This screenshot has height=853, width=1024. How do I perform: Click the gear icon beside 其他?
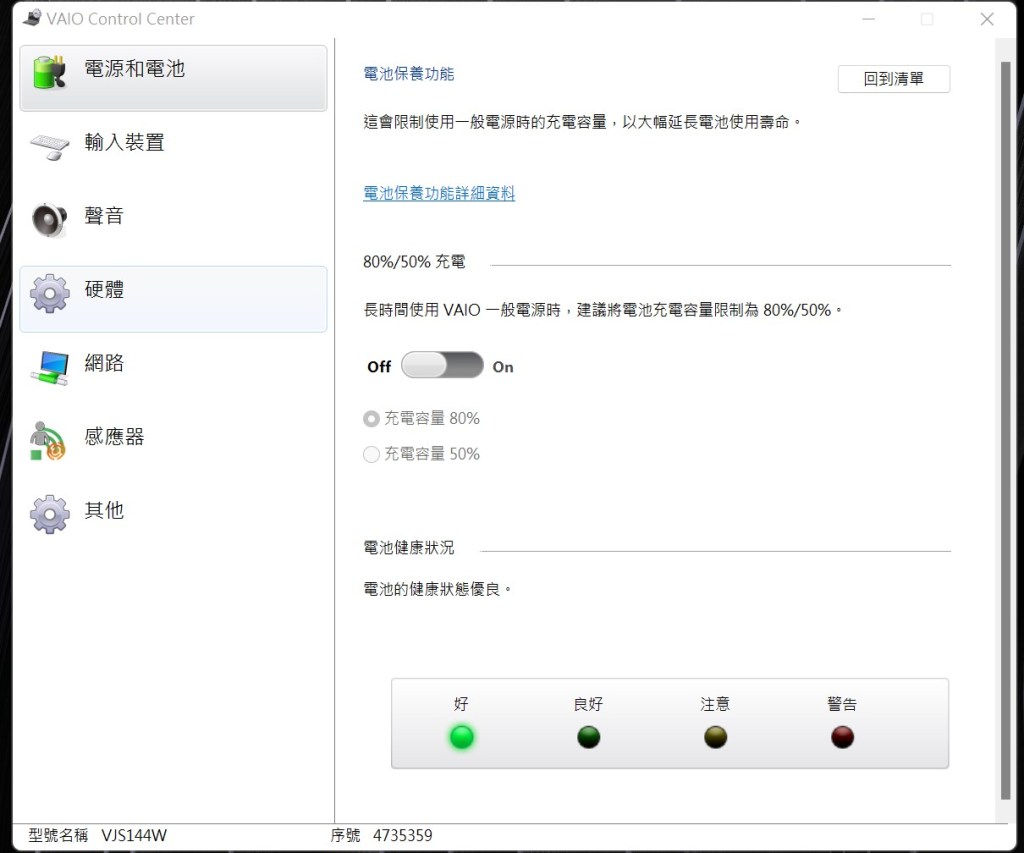[49, 513]
